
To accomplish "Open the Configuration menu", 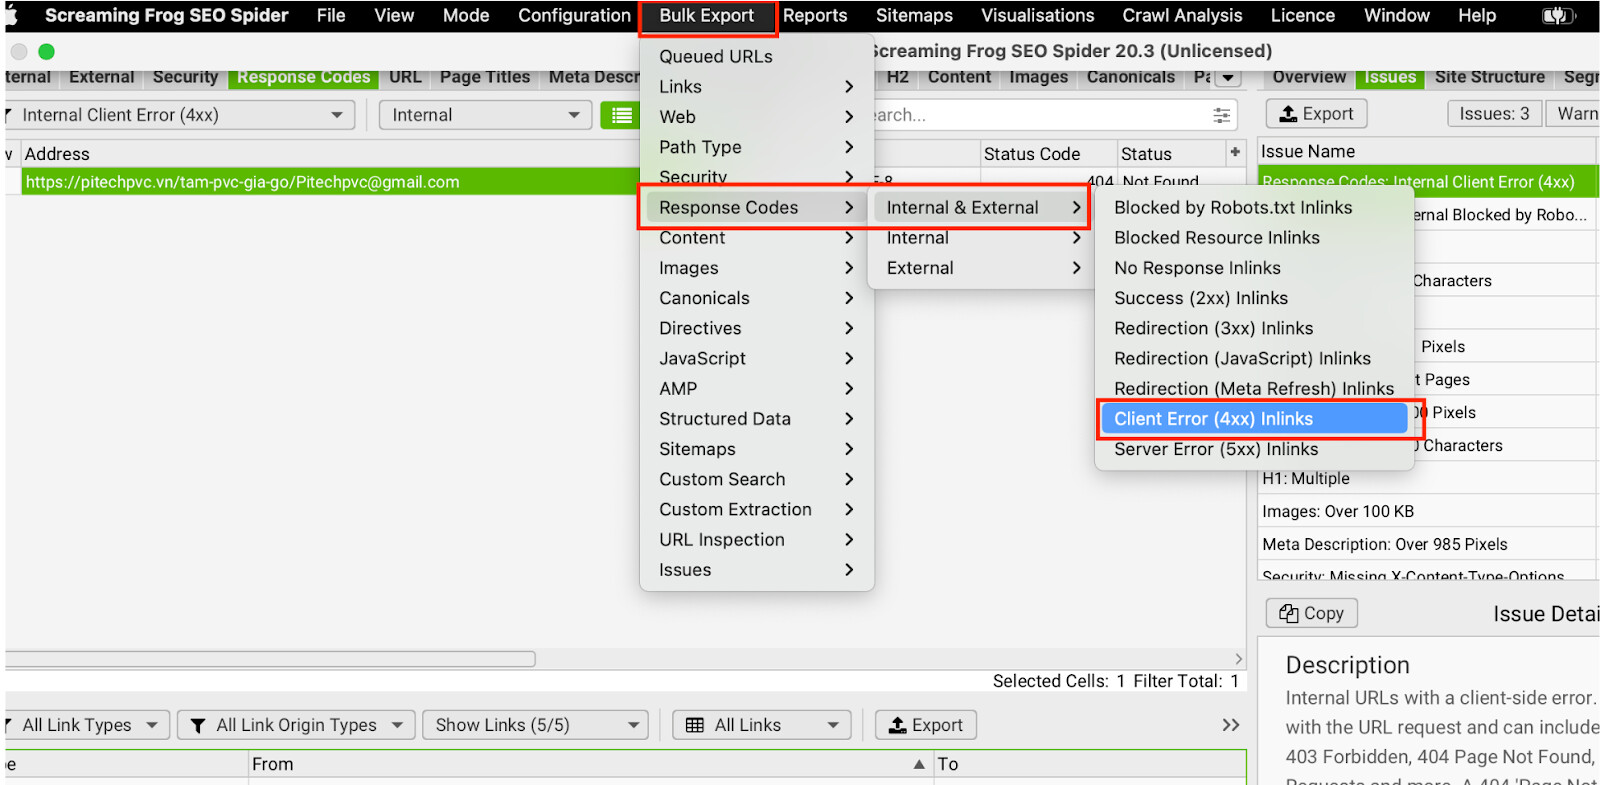I will tap(574, 15).
